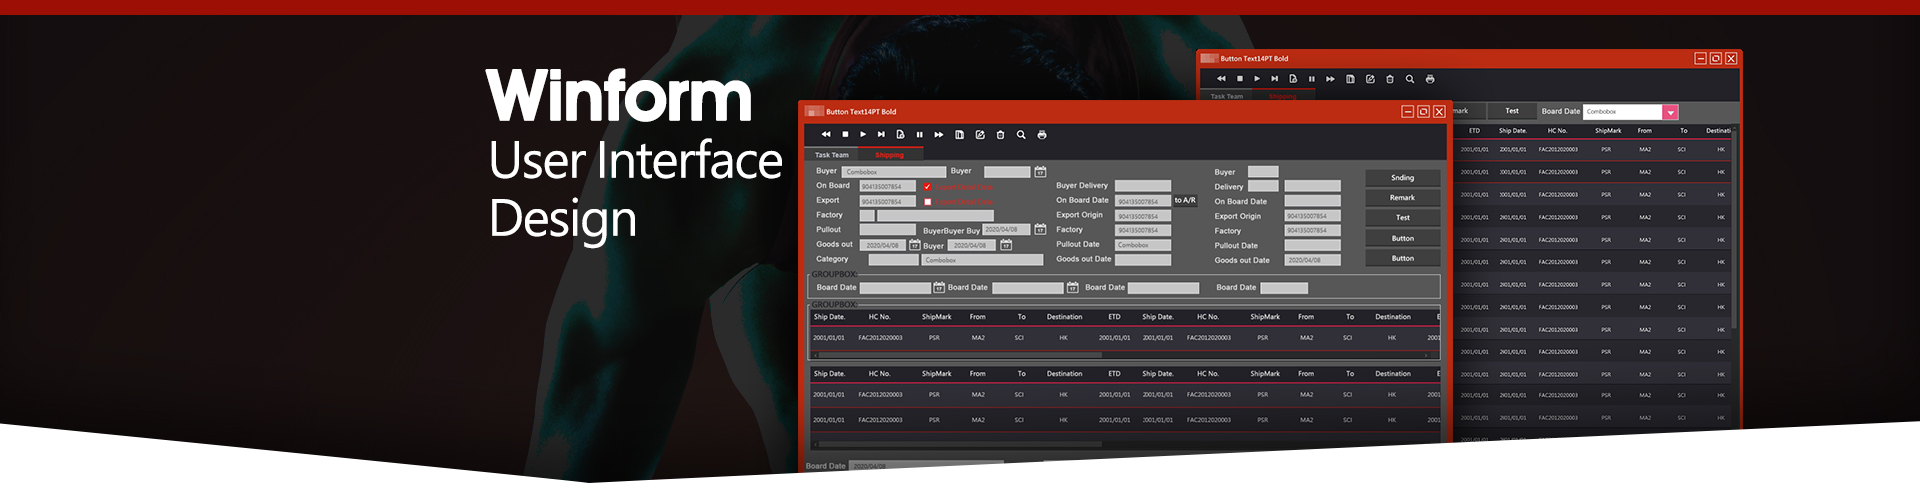Click the printer icon in the front window toolbar

coord(1042,135)
